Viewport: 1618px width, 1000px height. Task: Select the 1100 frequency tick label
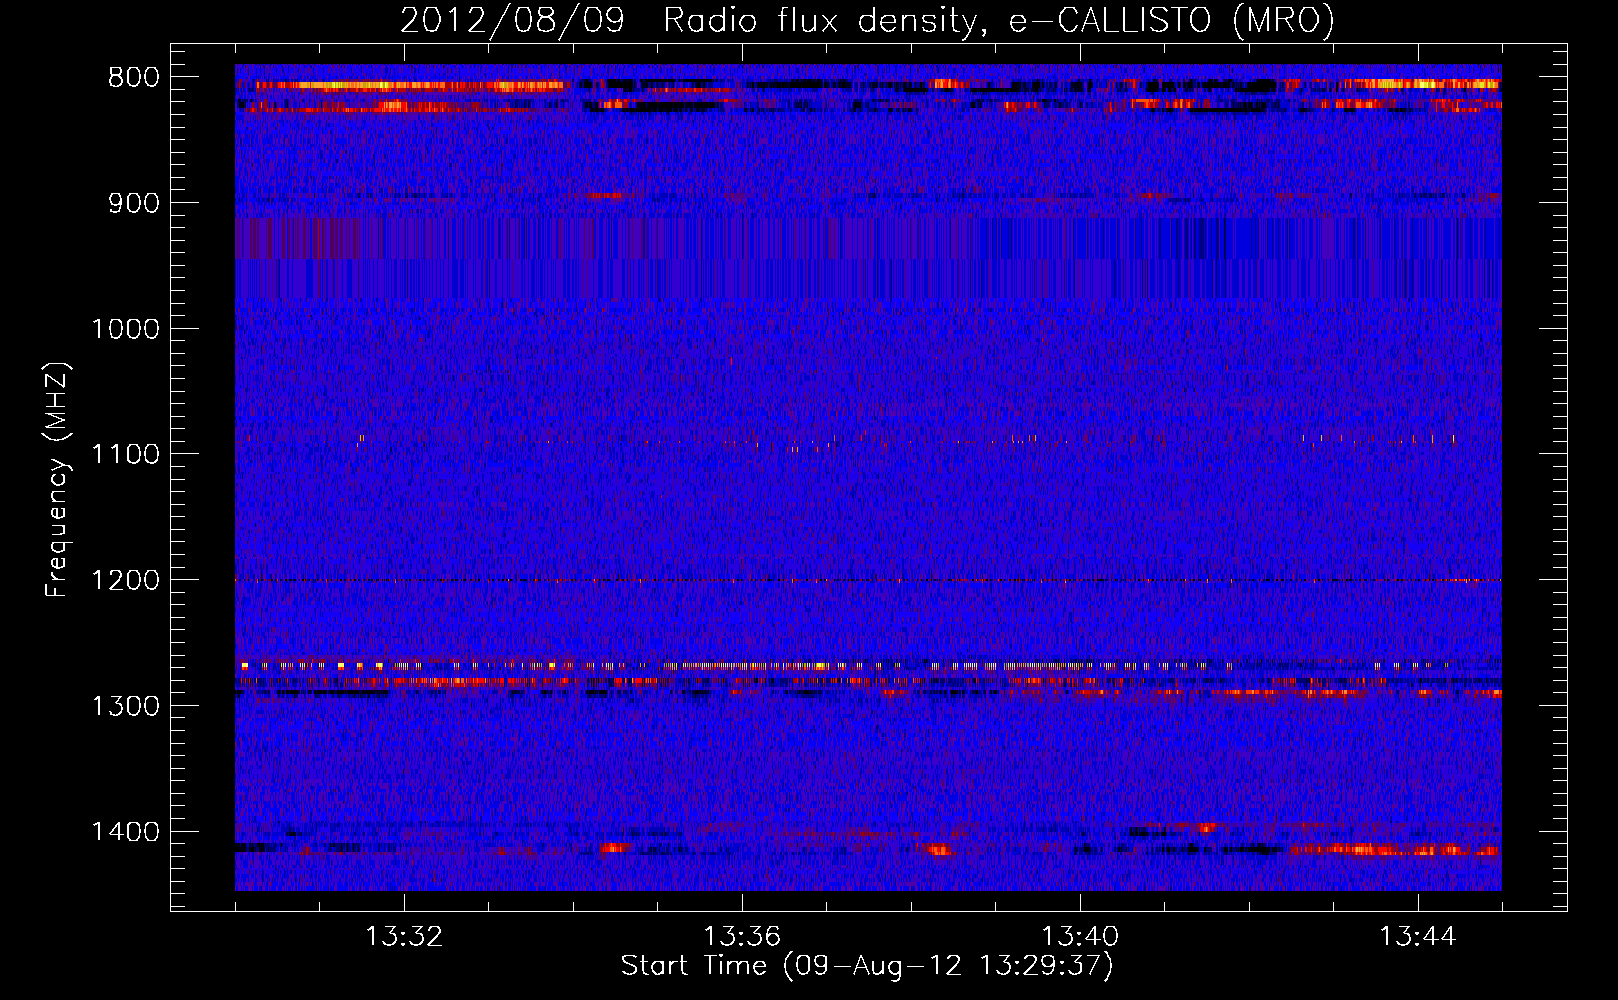125,455
